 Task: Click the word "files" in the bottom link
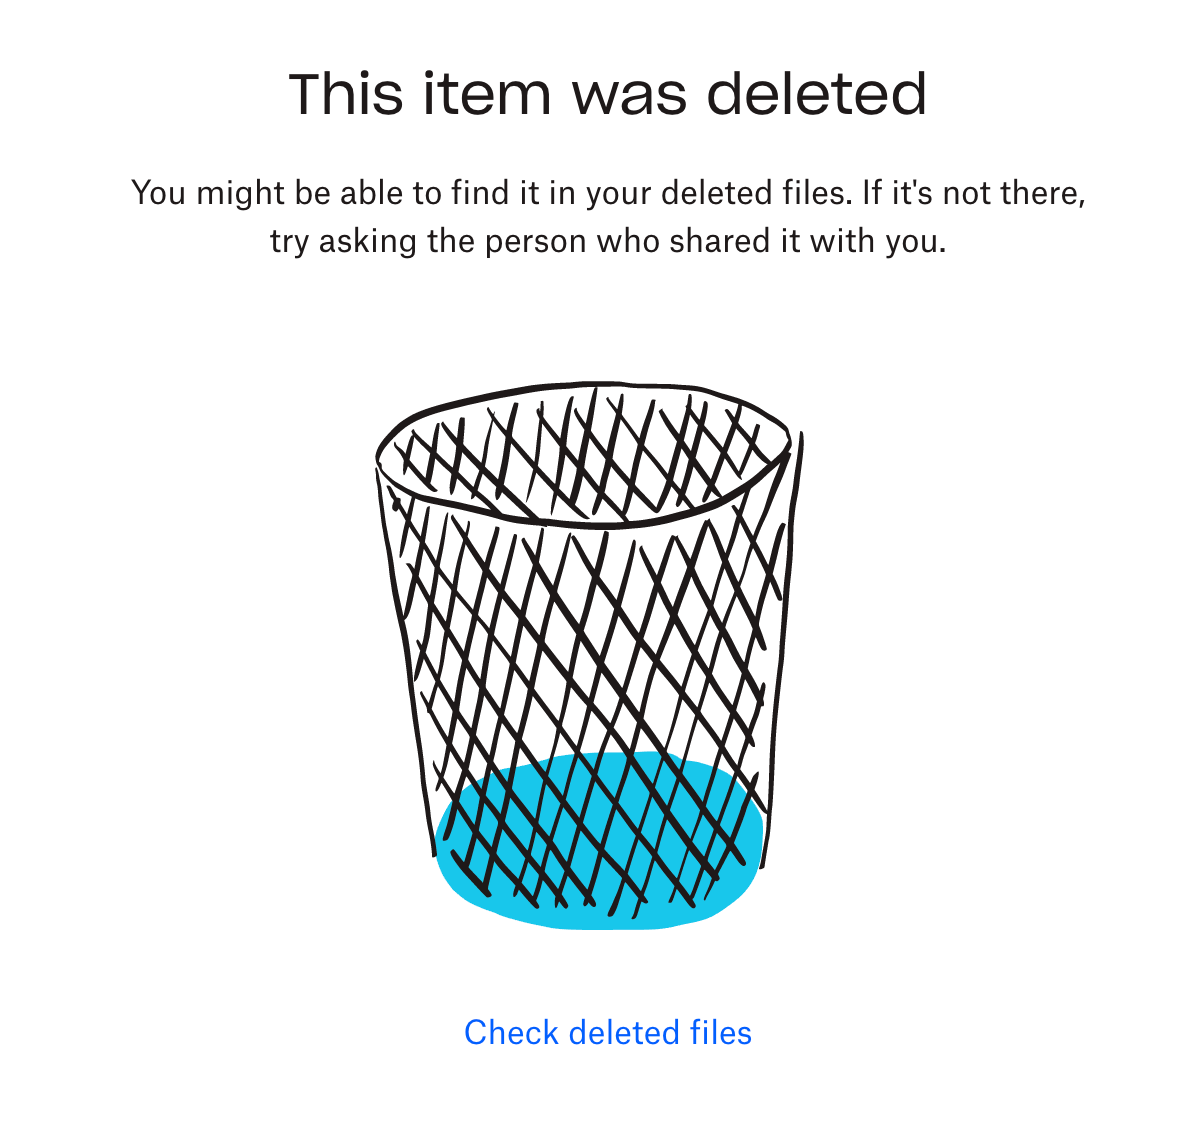(720, 1032)
